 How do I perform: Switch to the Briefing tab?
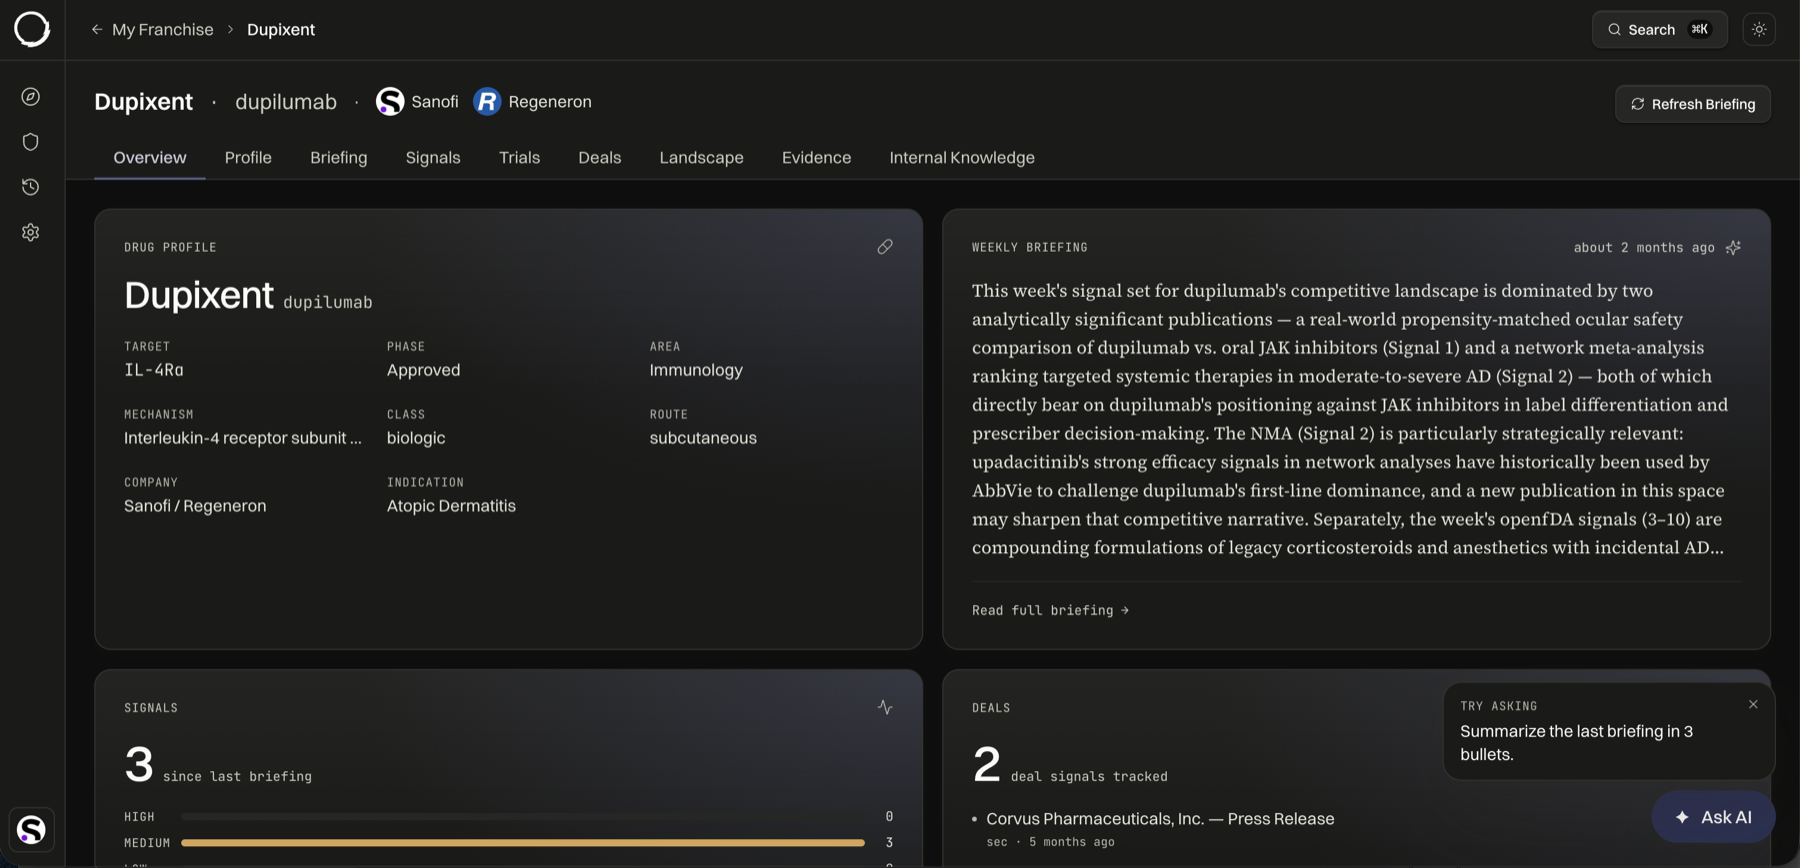tap(339, 158)
